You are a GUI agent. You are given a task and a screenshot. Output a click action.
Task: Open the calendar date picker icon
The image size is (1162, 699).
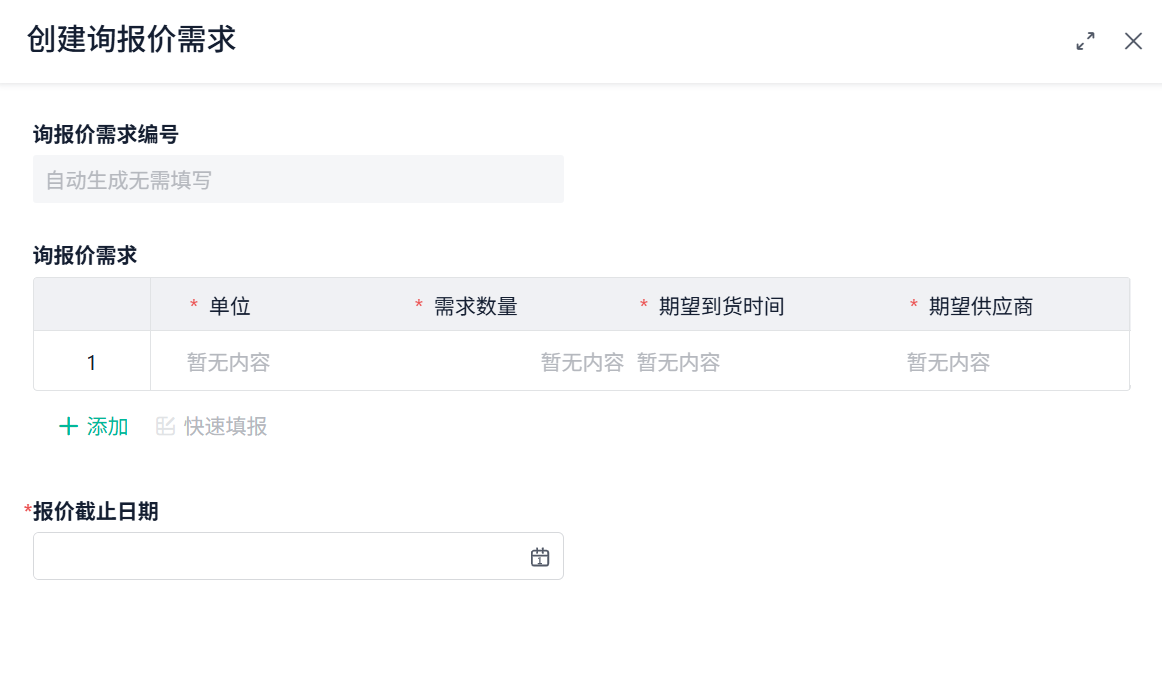(540, 557)
